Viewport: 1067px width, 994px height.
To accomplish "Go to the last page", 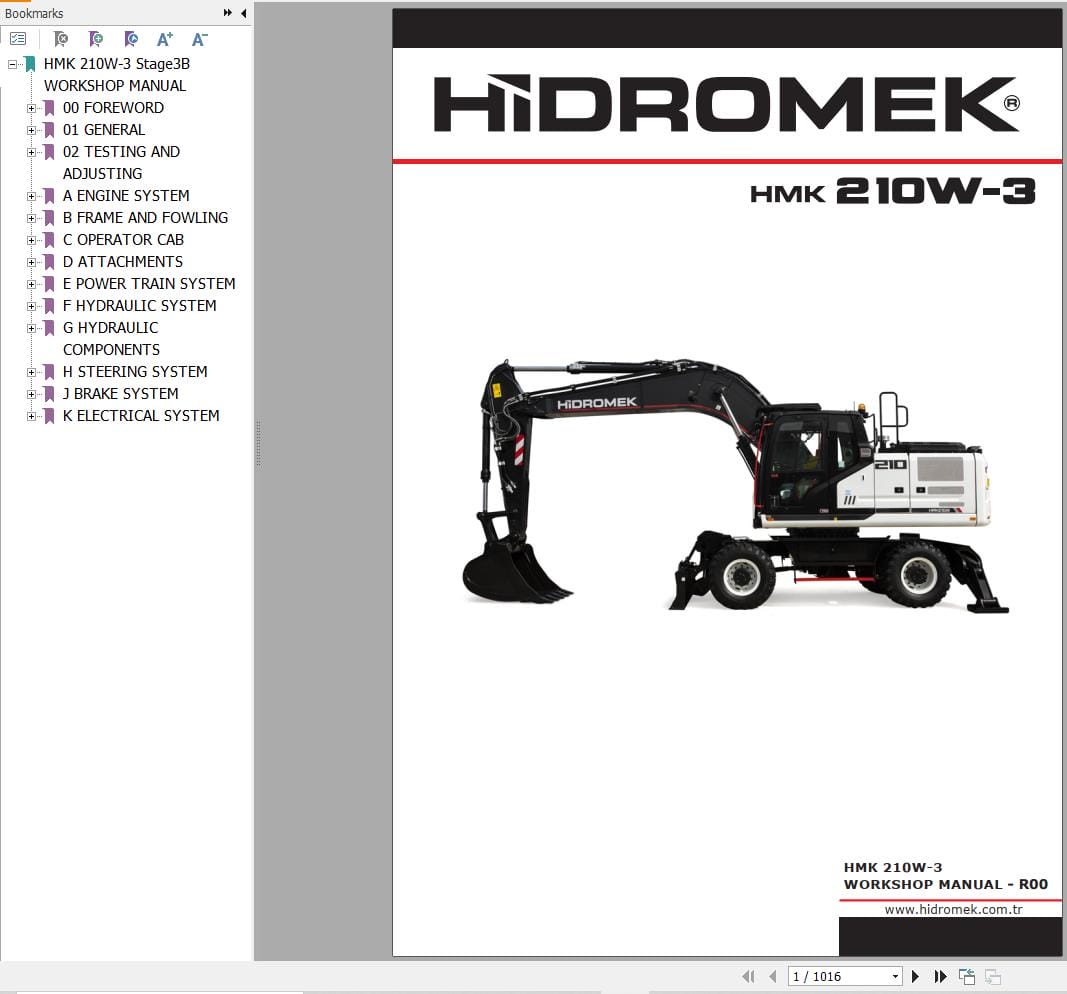I will coord(940,975).
